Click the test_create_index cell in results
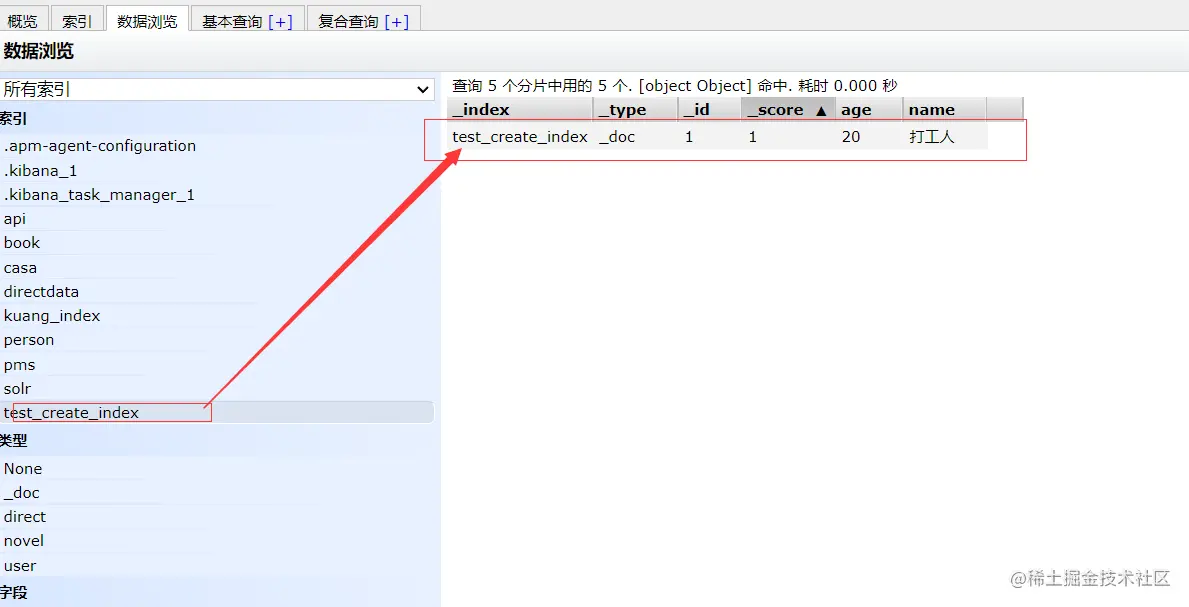 pos(520,137)
